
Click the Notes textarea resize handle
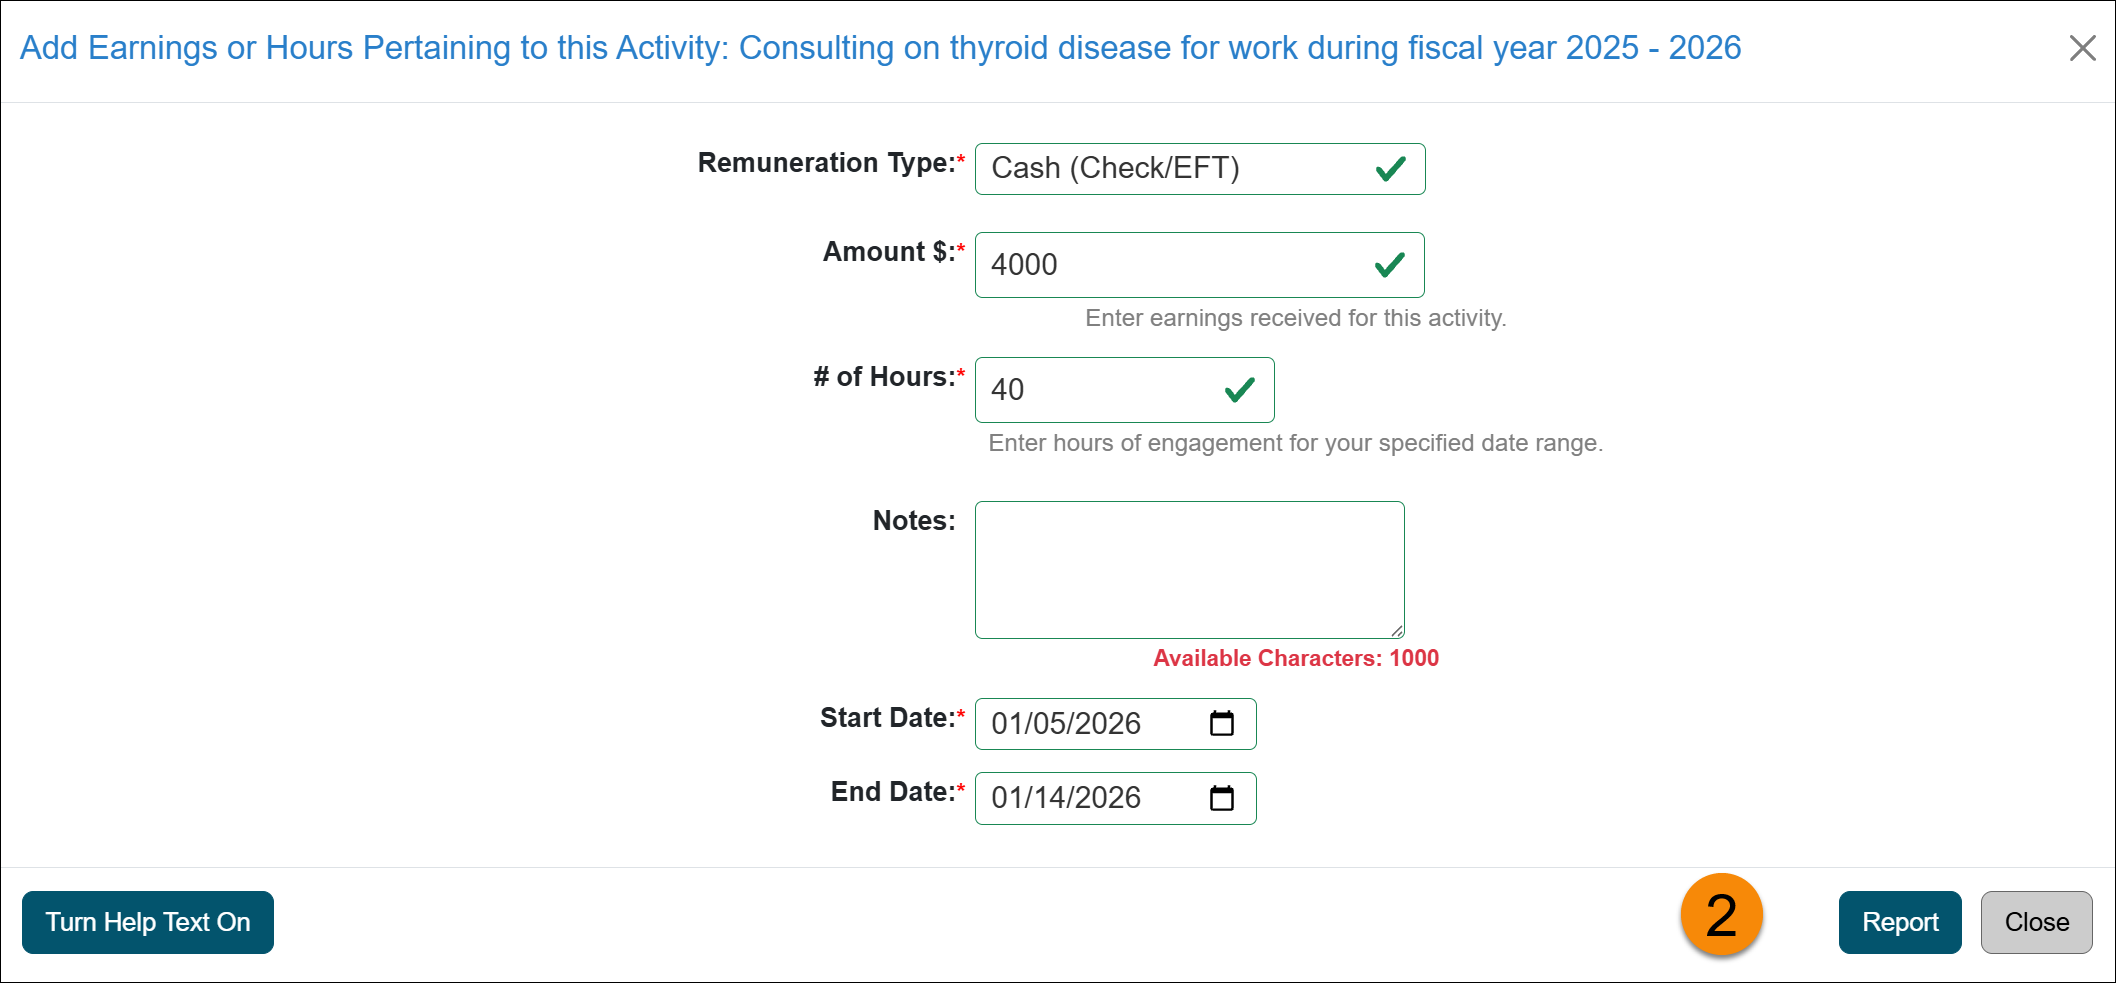point(1398,629)
